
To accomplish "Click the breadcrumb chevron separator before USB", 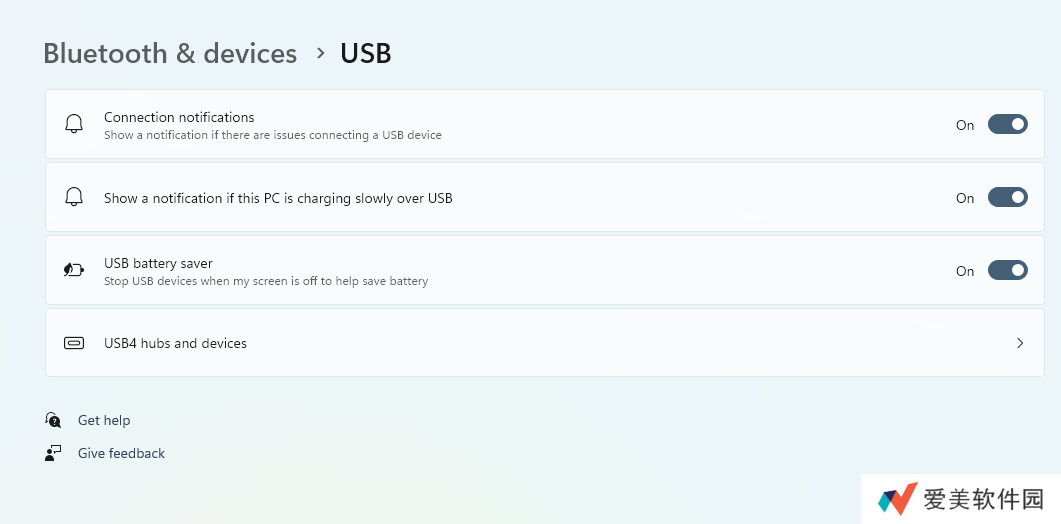I will tap(320, 53).
